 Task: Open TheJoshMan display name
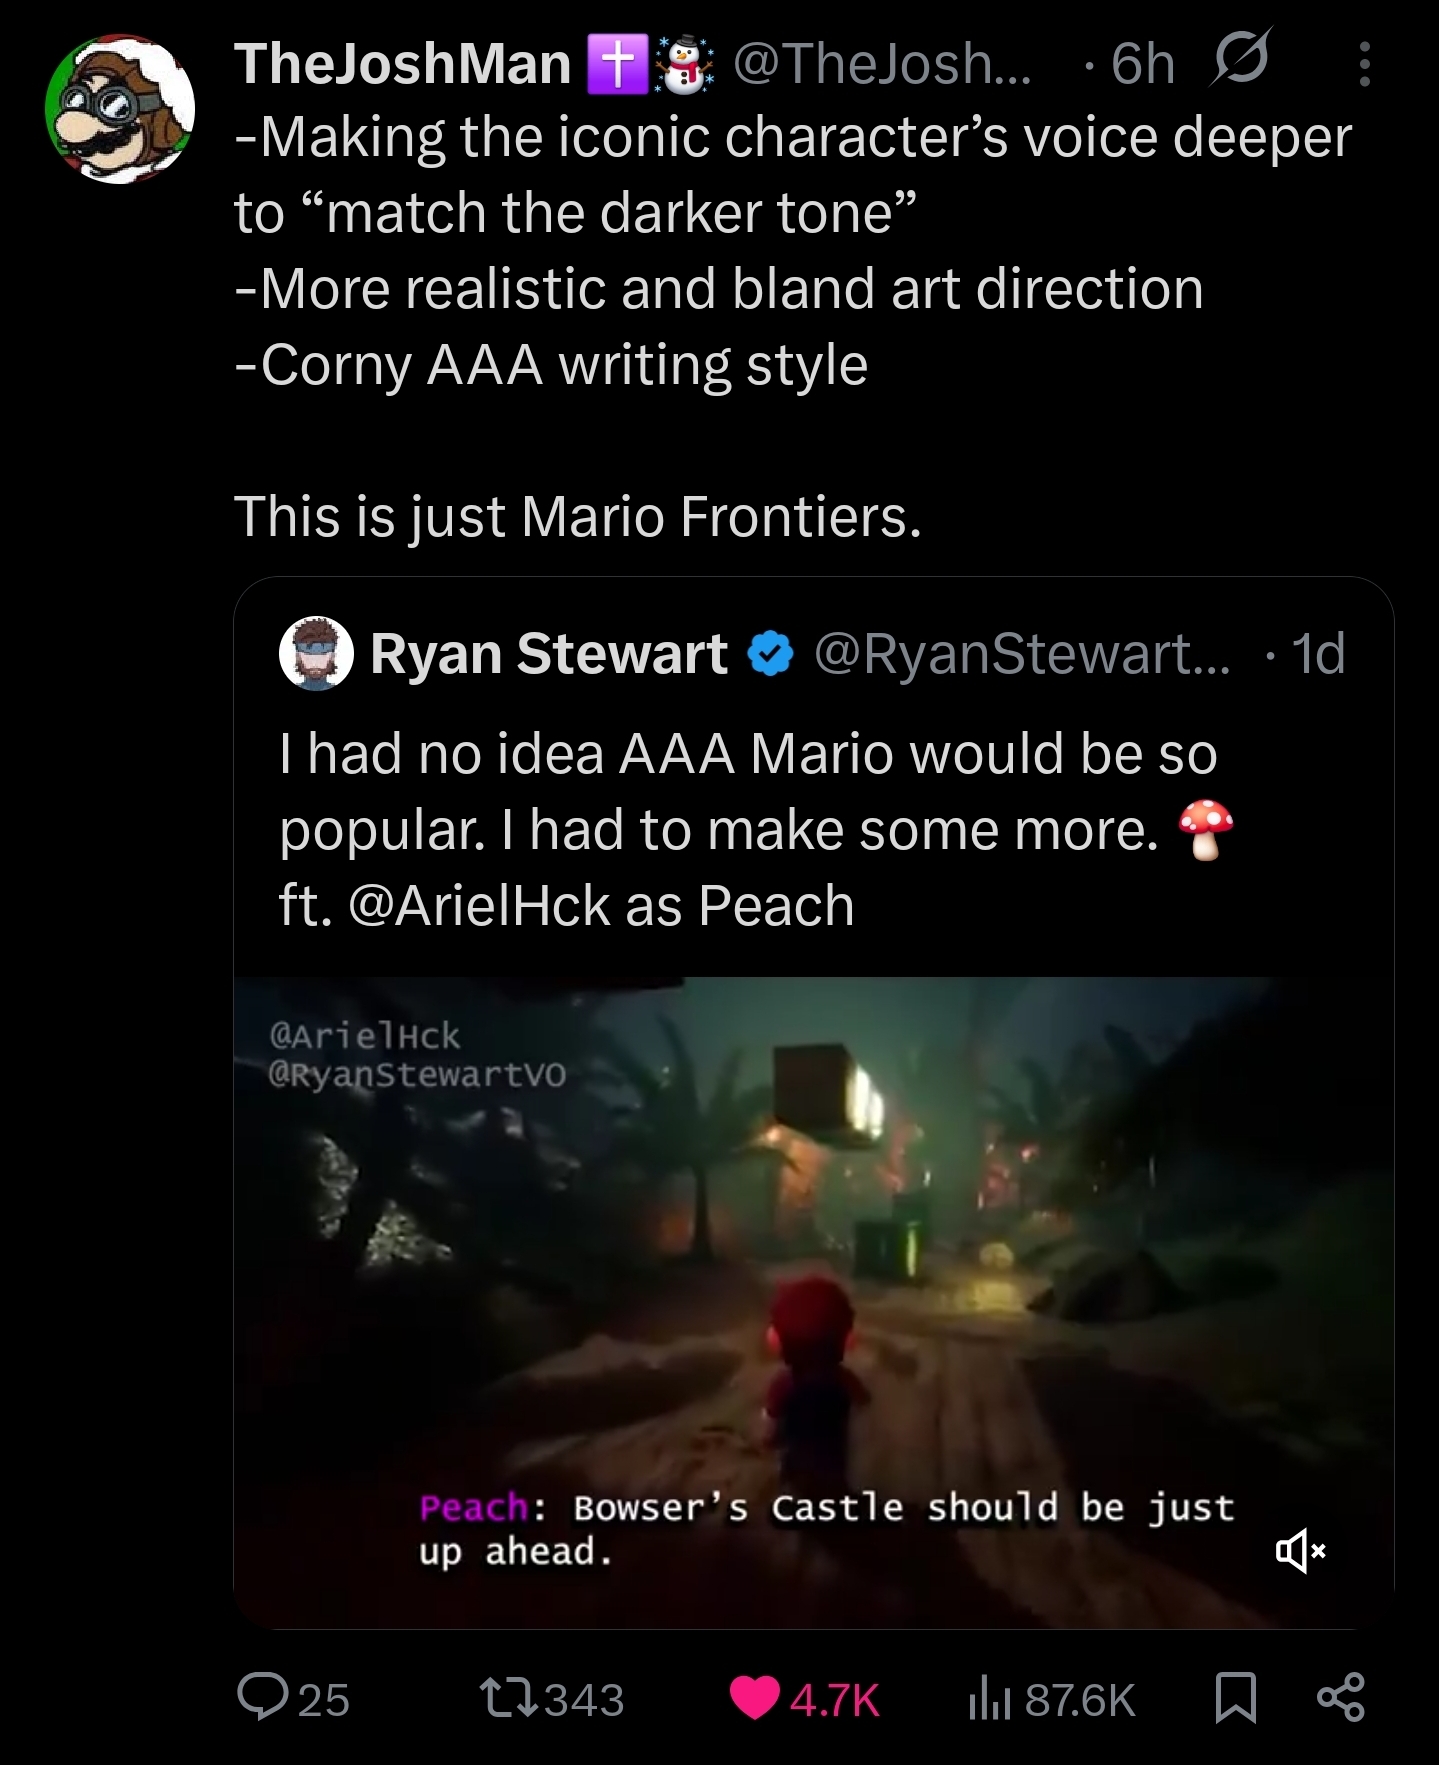(402, 64)
